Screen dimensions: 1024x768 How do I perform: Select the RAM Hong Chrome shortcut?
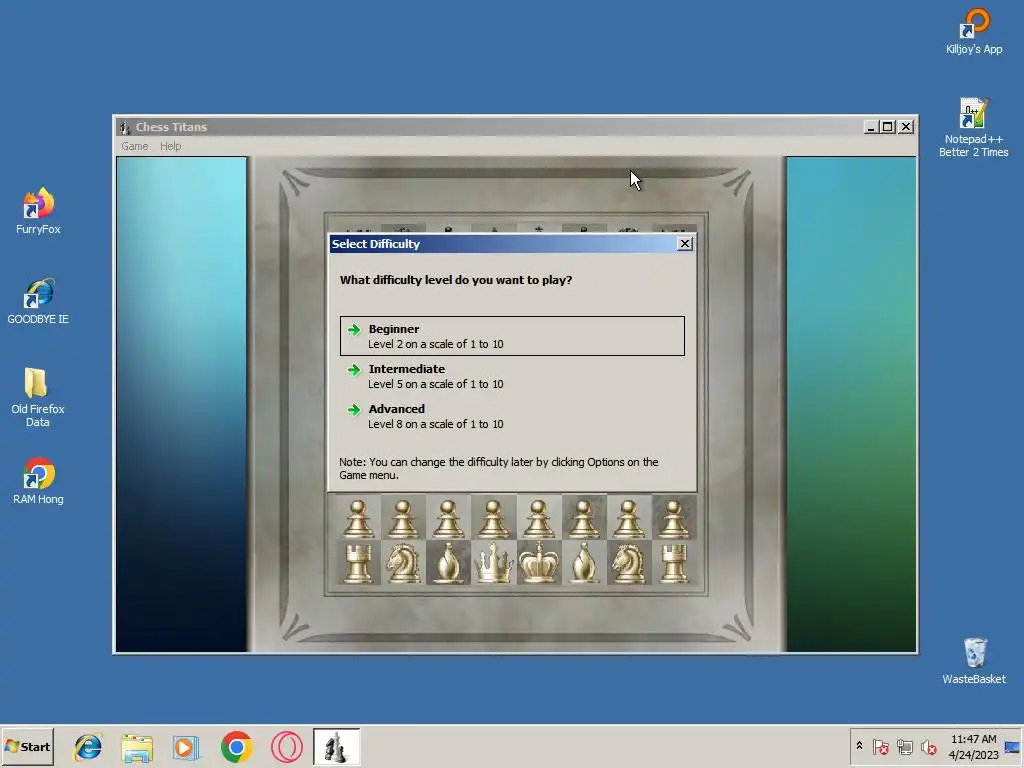(39, 482)
